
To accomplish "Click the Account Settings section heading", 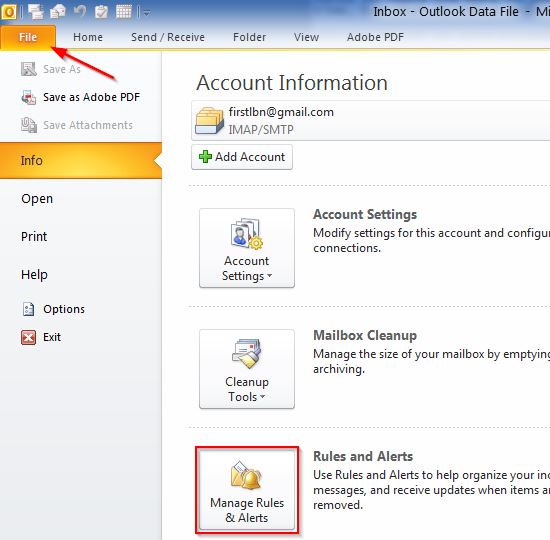I will click(365, 214).
